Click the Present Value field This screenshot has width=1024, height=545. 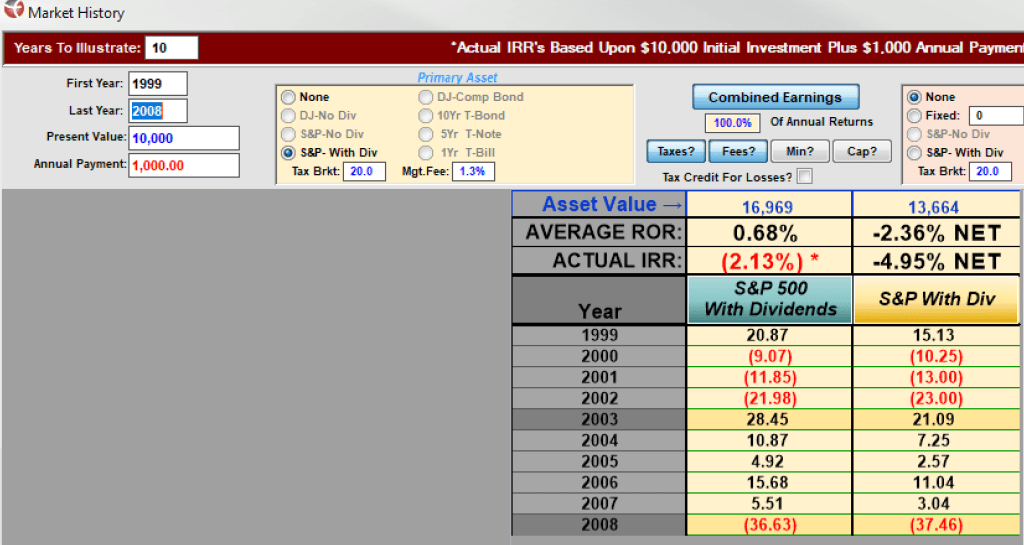pyautogui.click(x=184, y=138)
